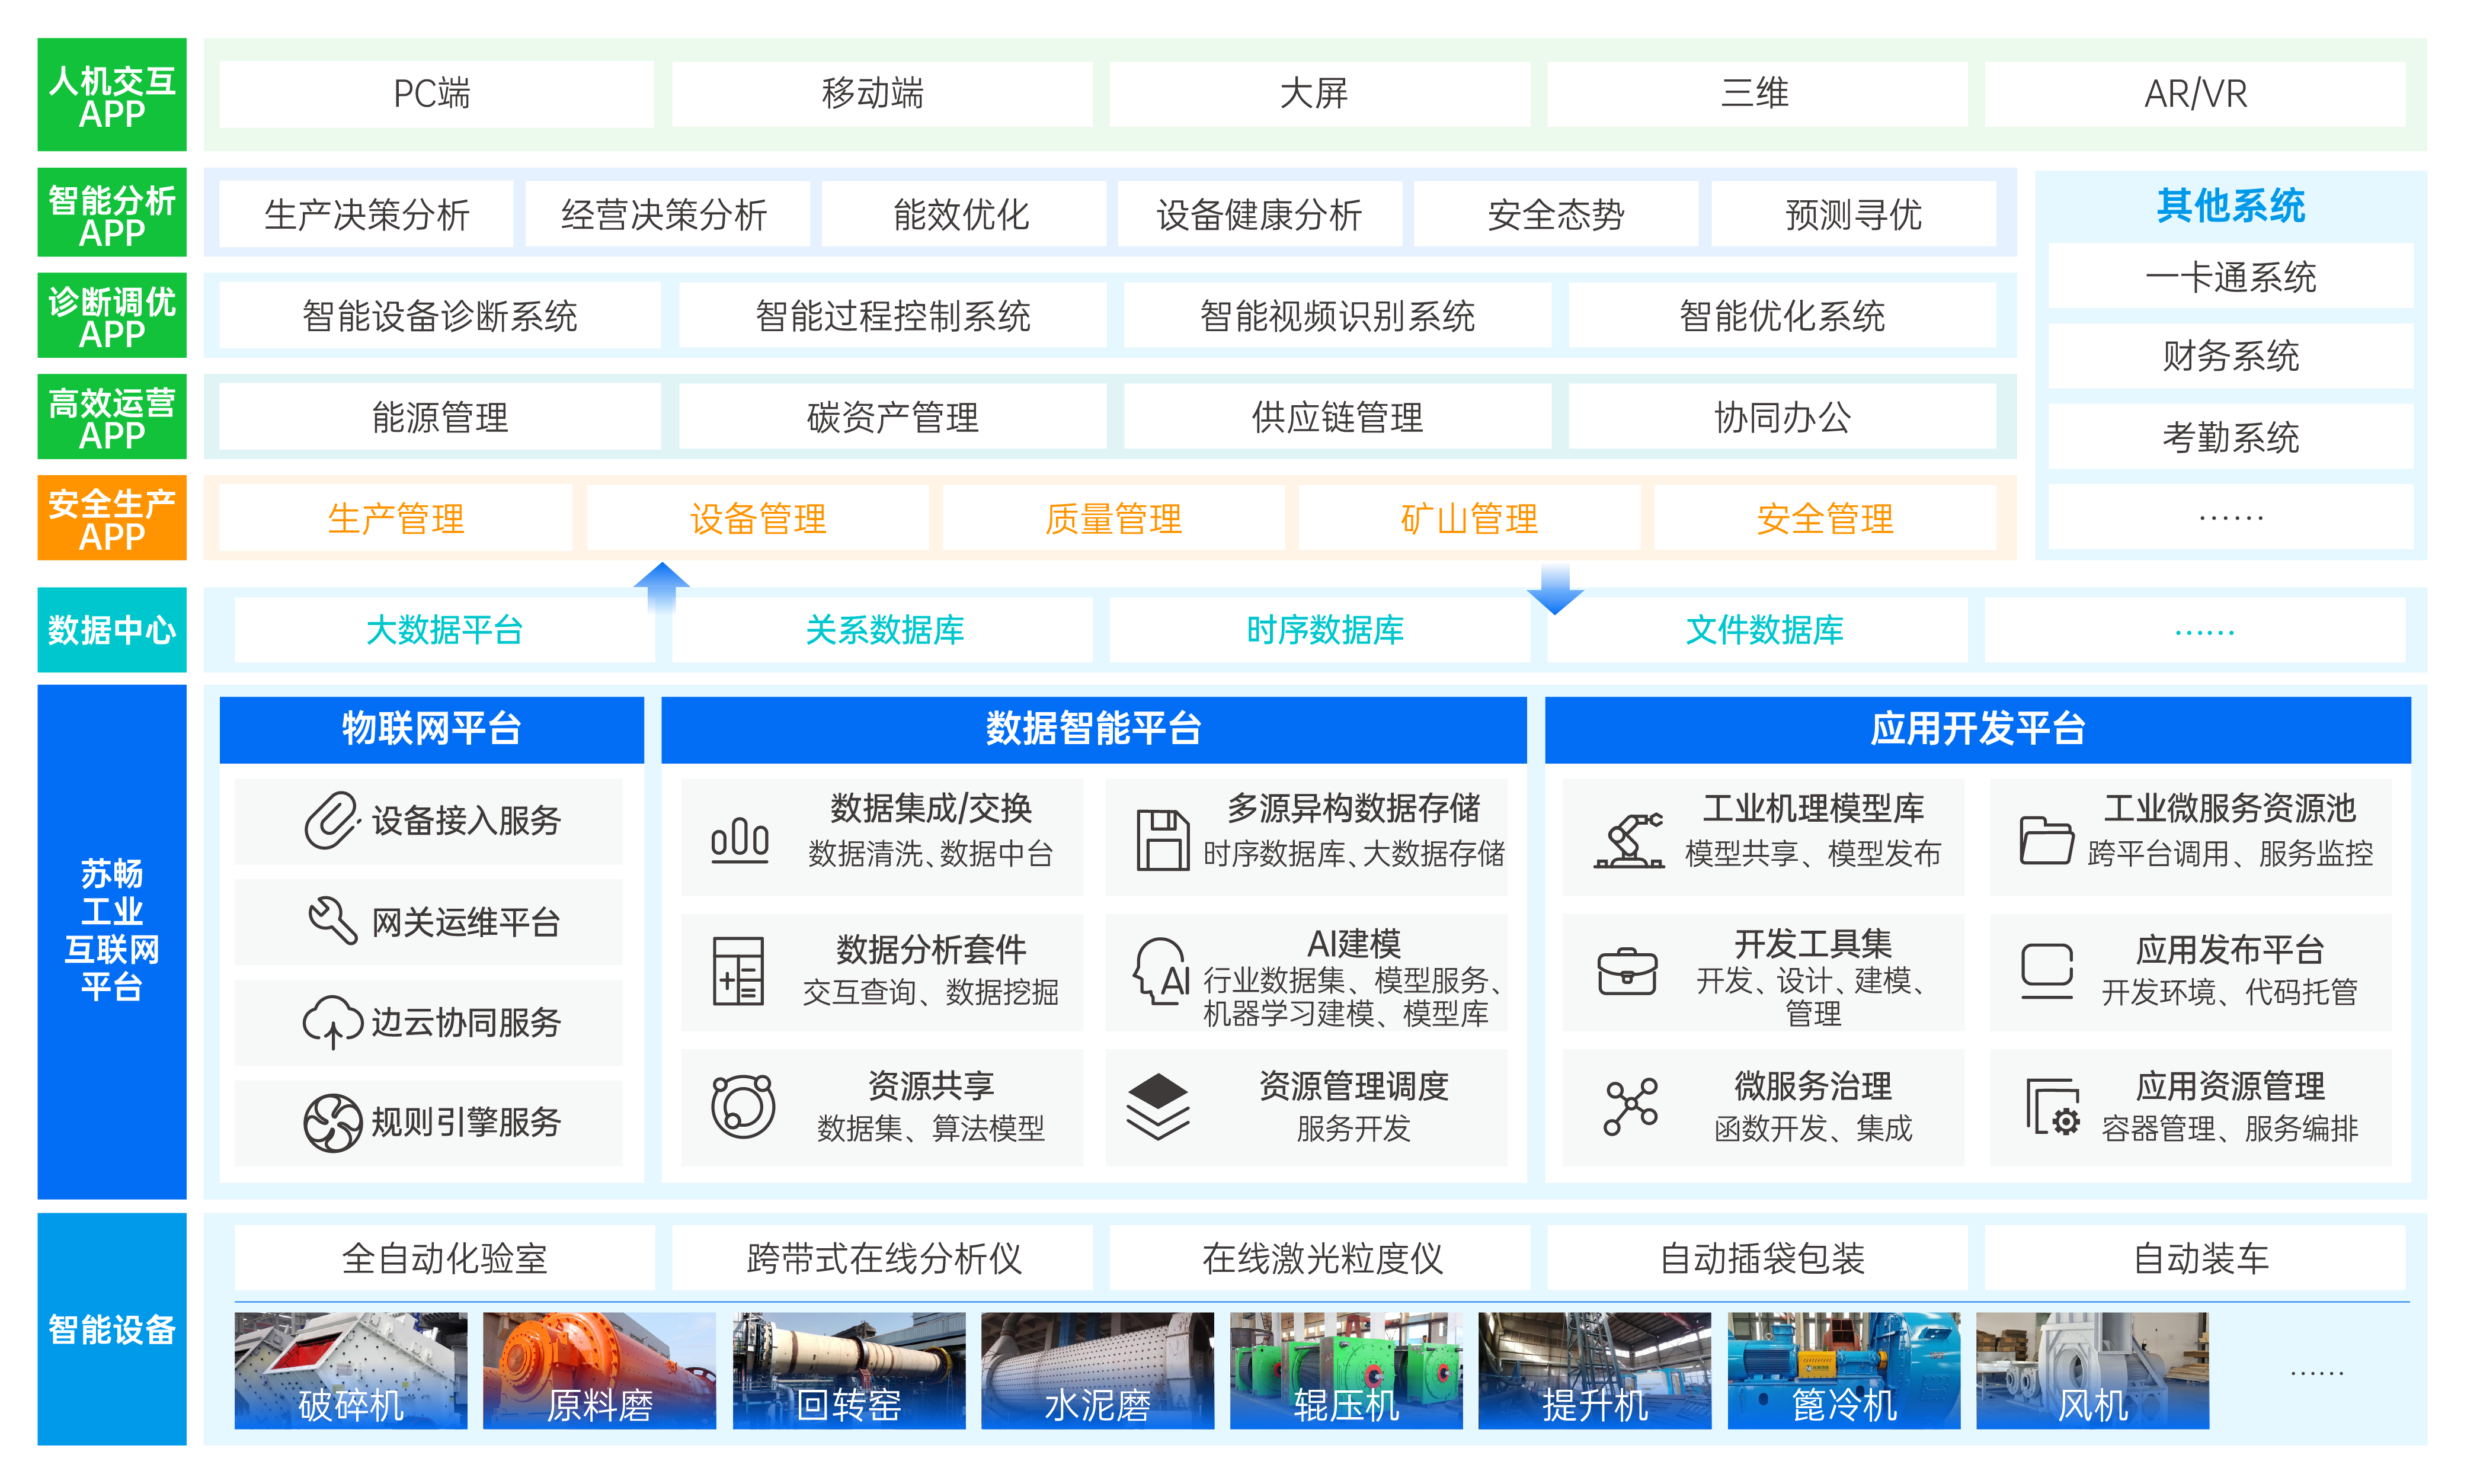Click the 一卡通系统 box

point(2231,276)
